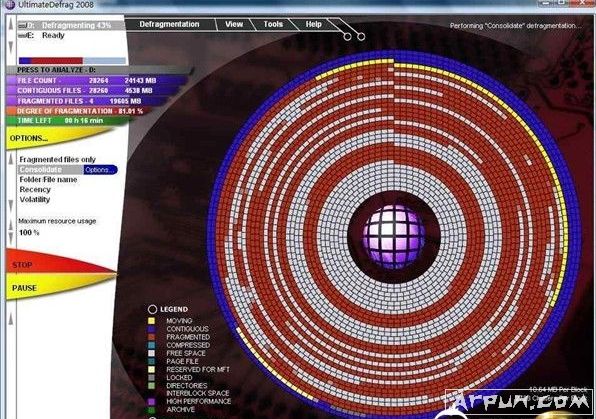Click the blue CONTIGUOUS legend swatch
The height and width of the screenshot is (419, 596).
pyautogui.click(x=151, y=329)
